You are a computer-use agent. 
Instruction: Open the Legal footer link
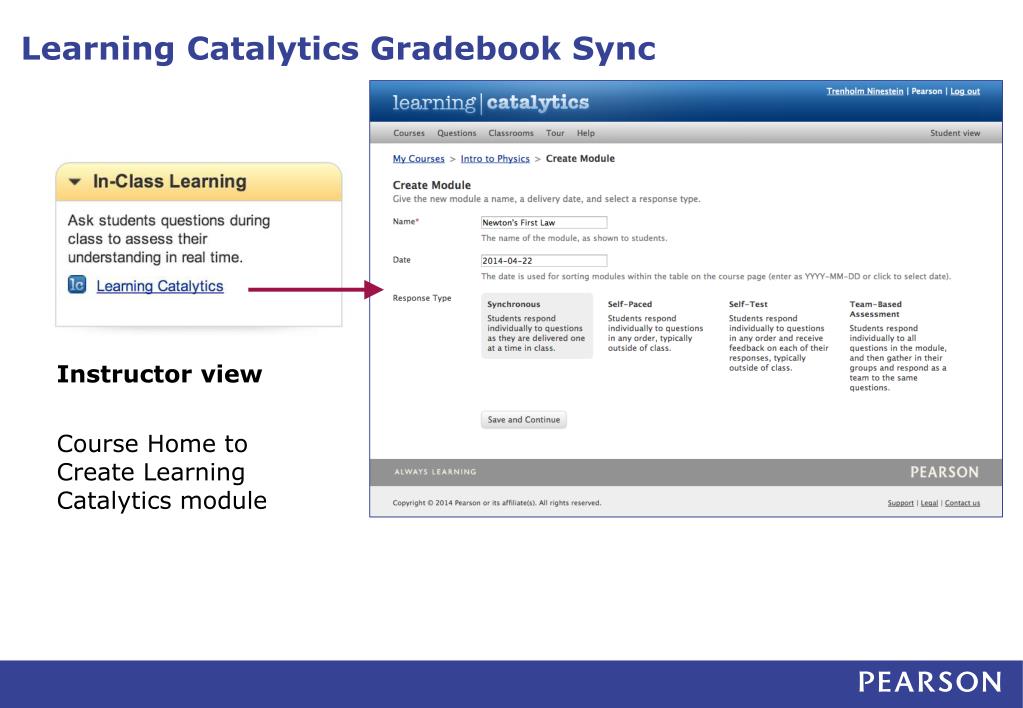click(929, 503)
